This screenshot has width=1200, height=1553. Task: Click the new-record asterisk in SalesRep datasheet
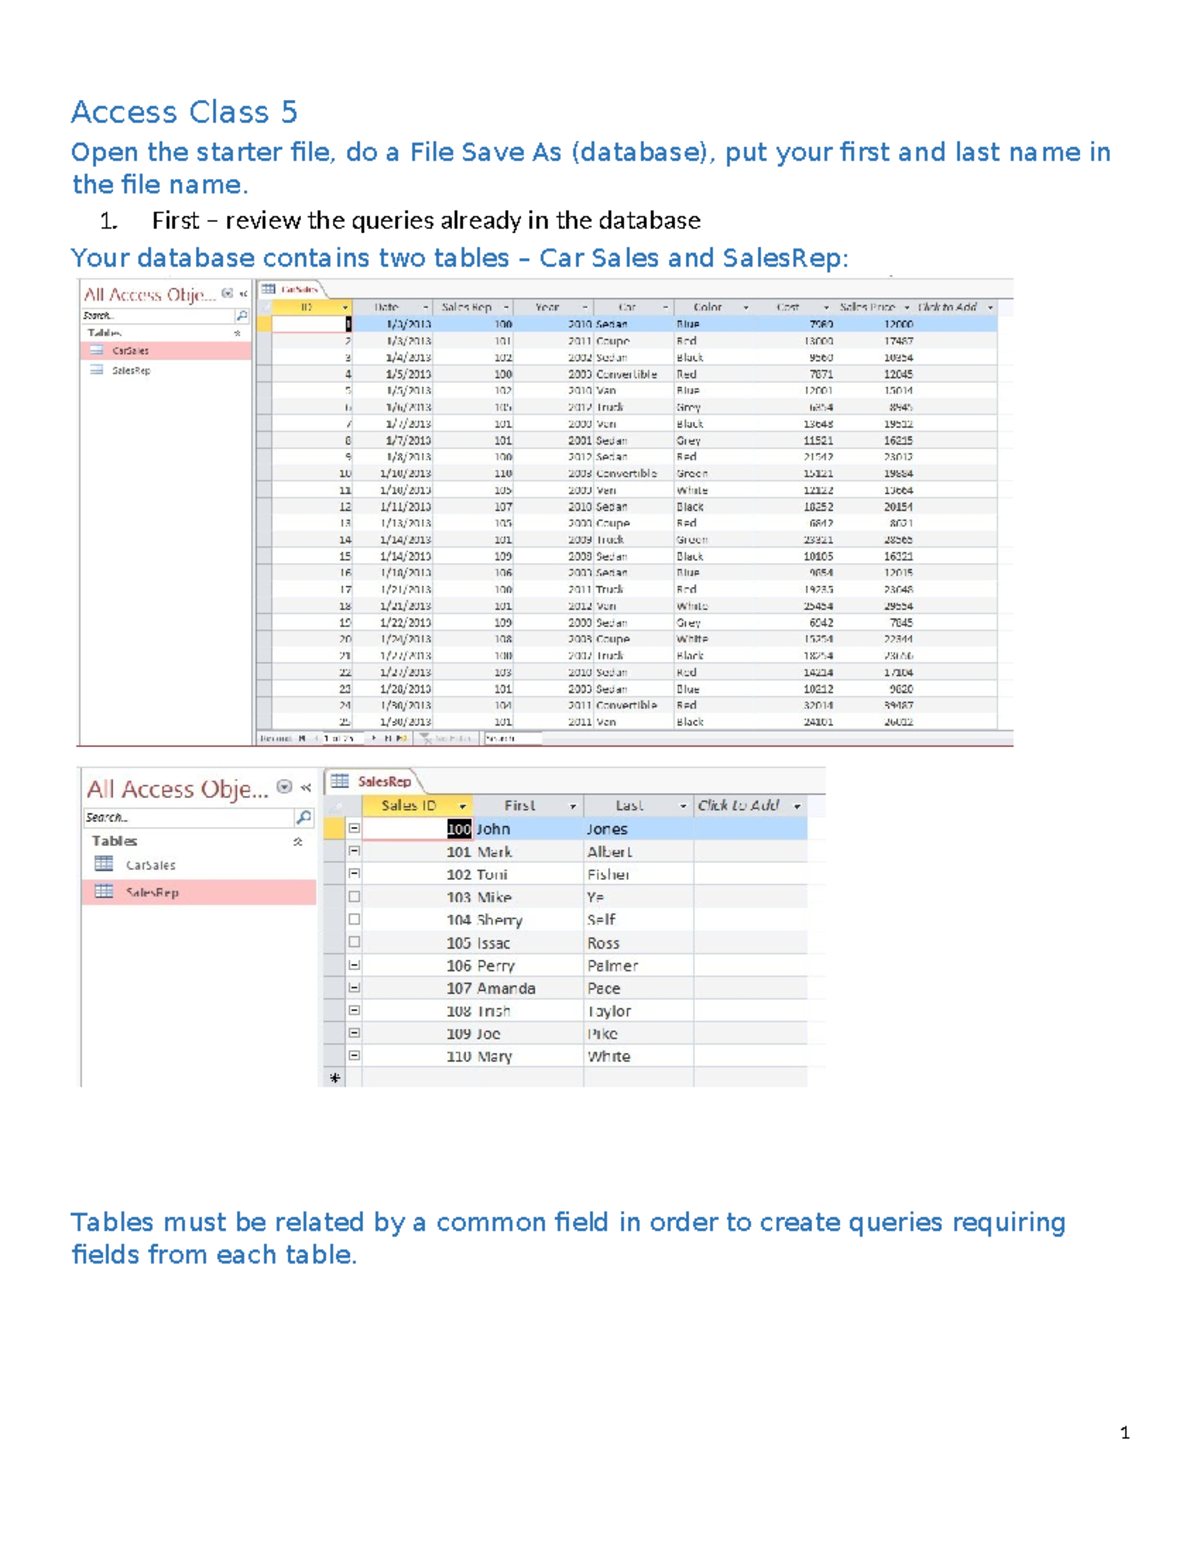(x=335, y=1078)
